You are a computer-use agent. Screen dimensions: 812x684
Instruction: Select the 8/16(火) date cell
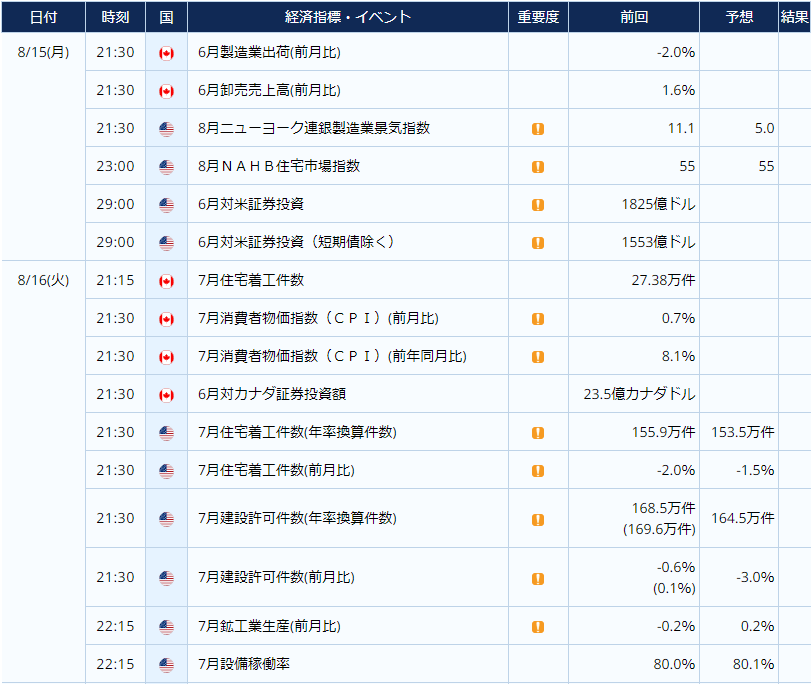pyautogui.click(x=43, y=281)
